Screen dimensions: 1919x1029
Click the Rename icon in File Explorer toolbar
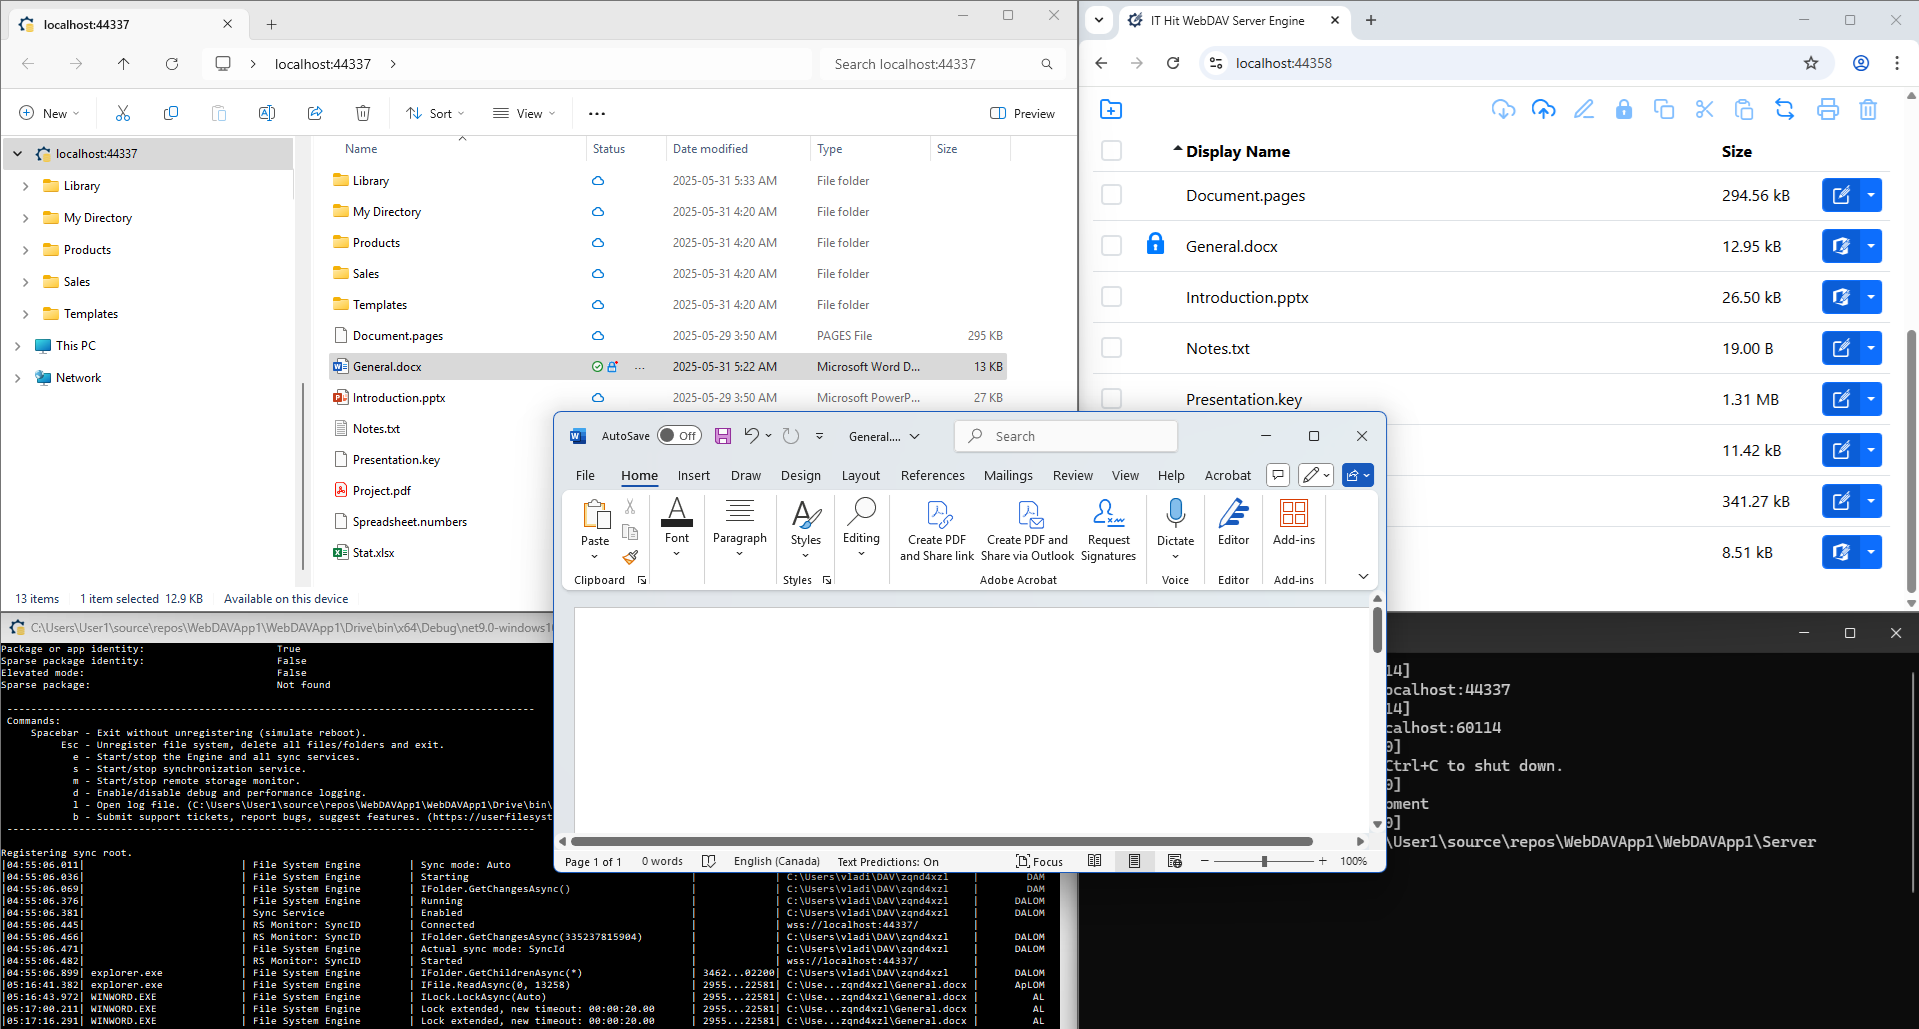point(267,113)
